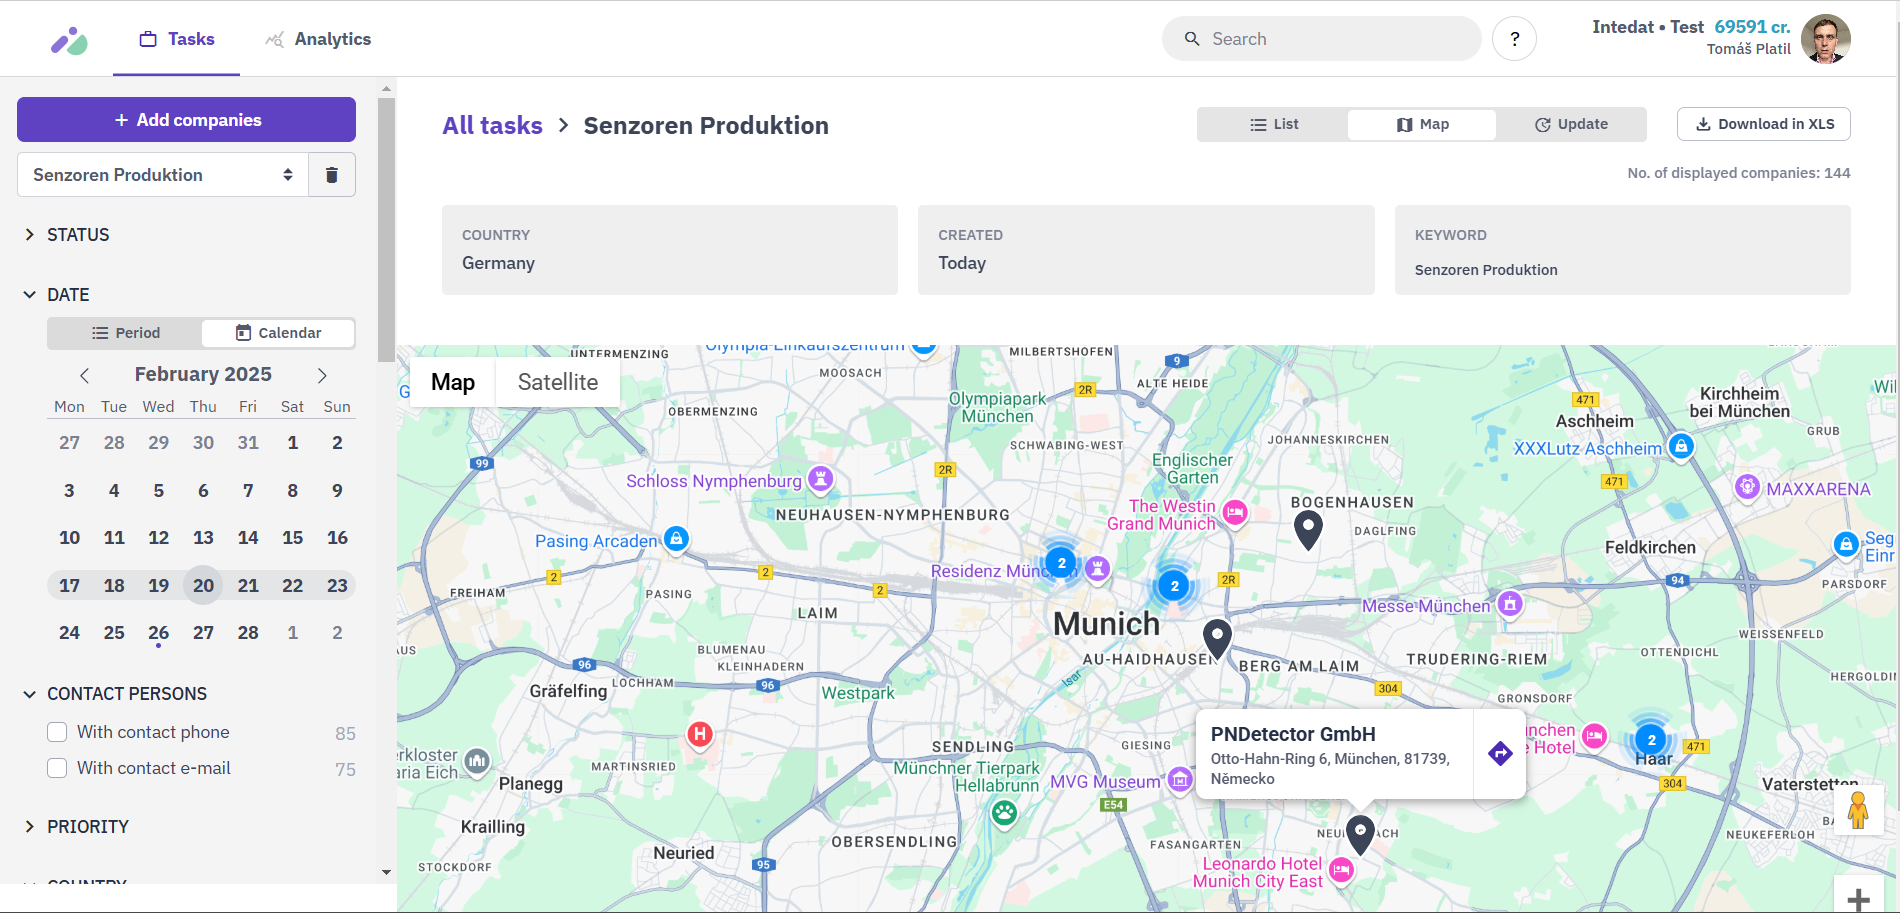
Task: Go back to All tasks
Action: click(x=492, y=126)
